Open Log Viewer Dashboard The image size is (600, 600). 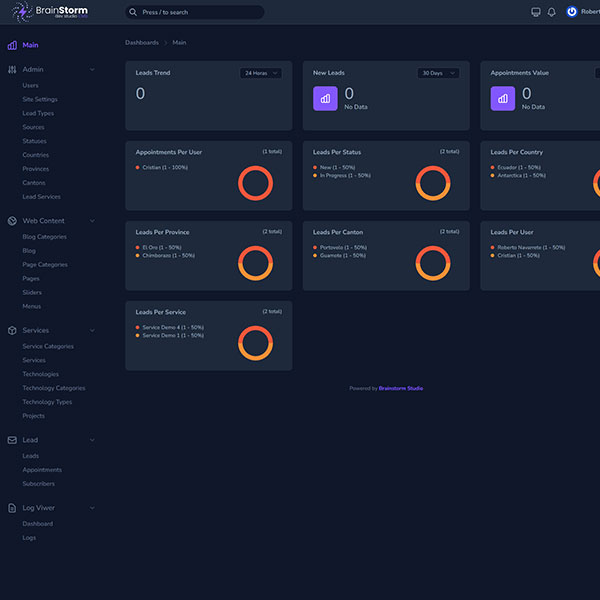(x=38, y=524)
